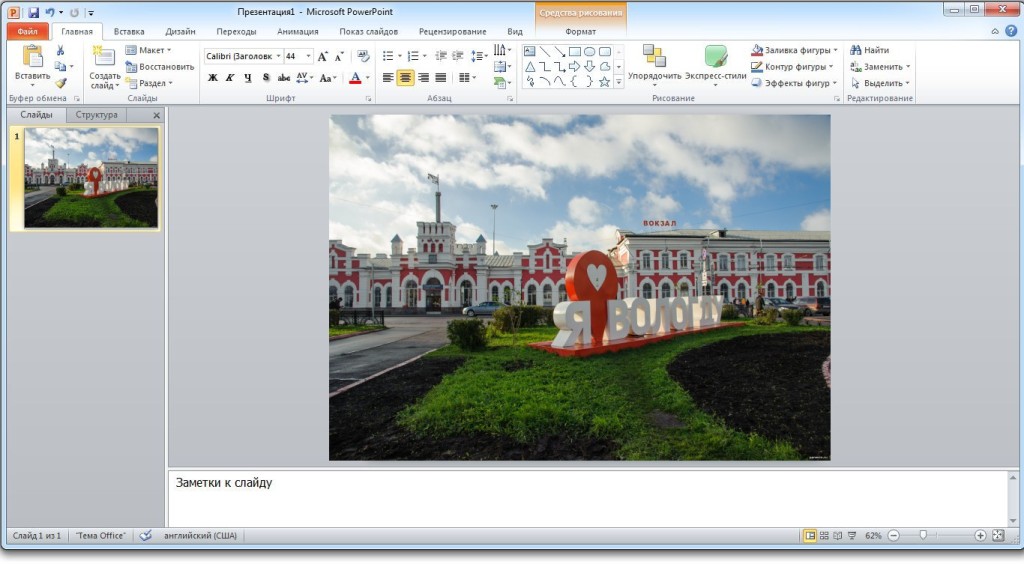
Task: Click Восстановить button
Action: click(160, 67)
